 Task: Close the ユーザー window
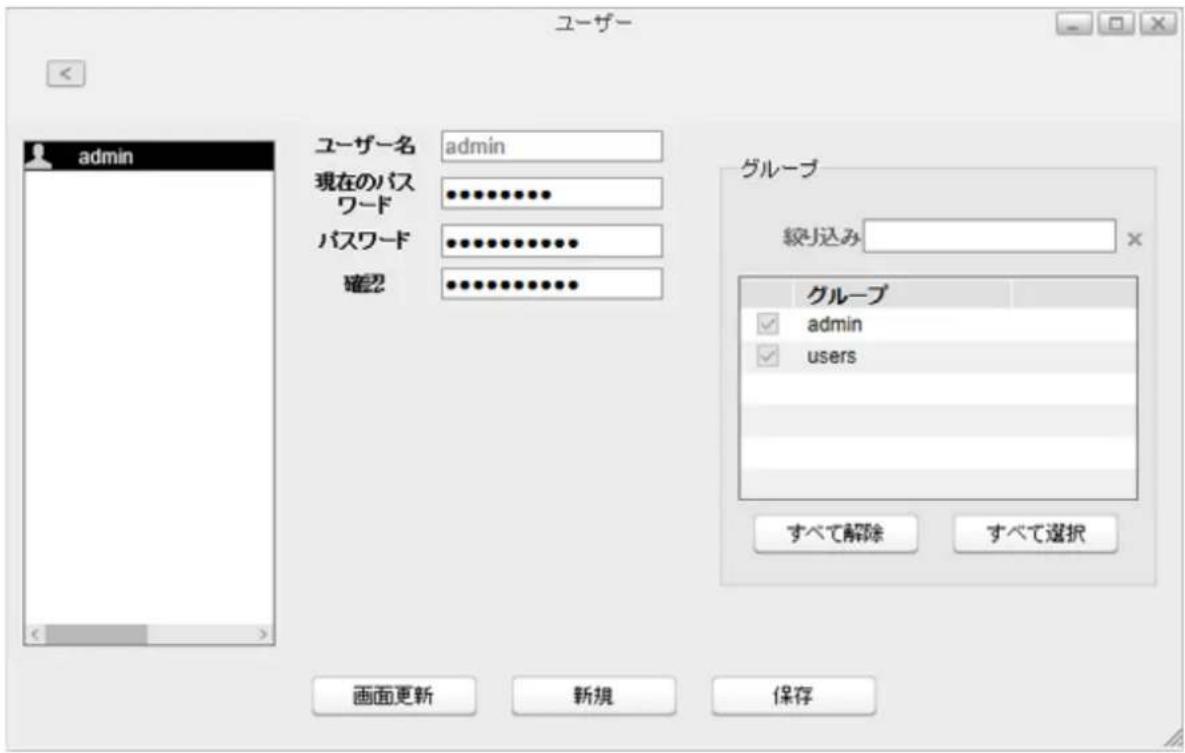coord(1158,24)
